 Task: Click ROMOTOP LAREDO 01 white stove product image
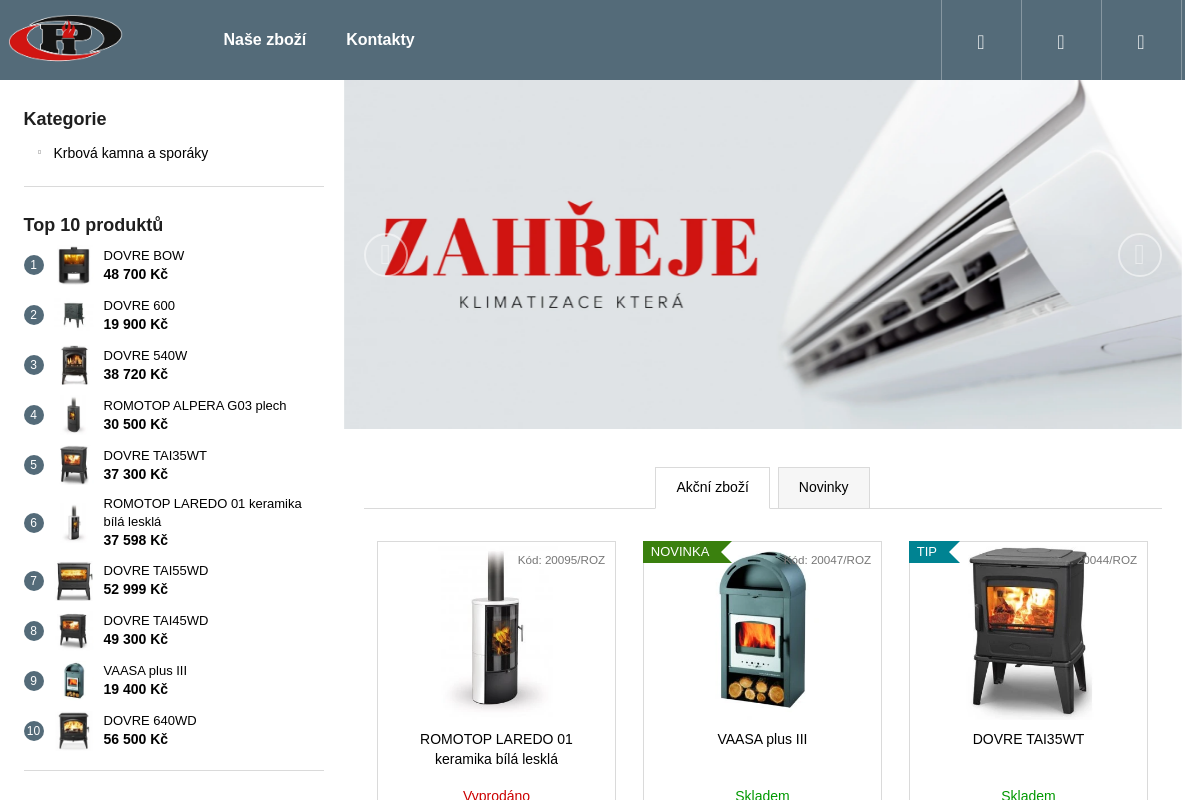(496, 630)
